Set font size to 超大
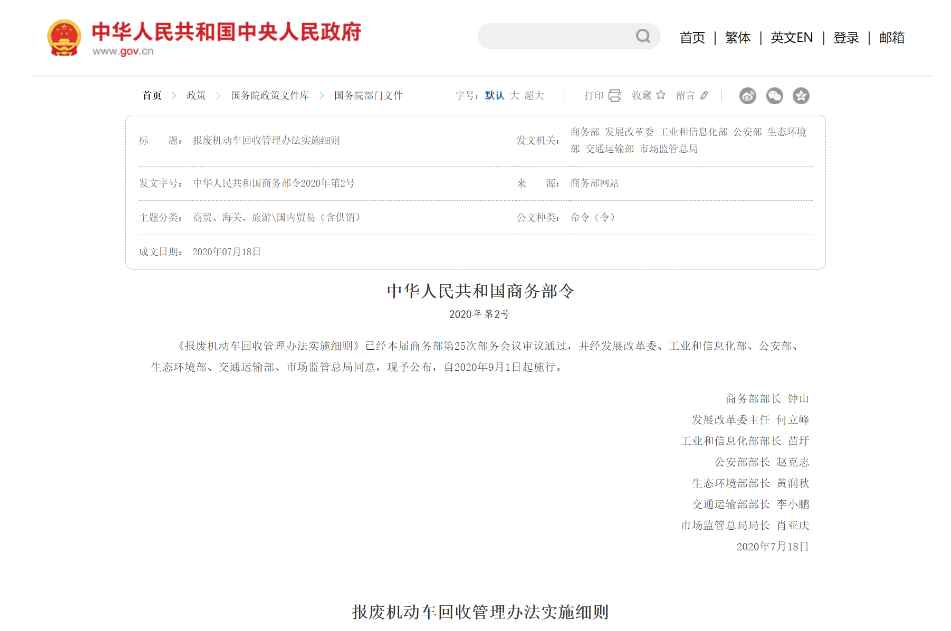This screenshot has width=951, height=631. click(x=534, y=96)
